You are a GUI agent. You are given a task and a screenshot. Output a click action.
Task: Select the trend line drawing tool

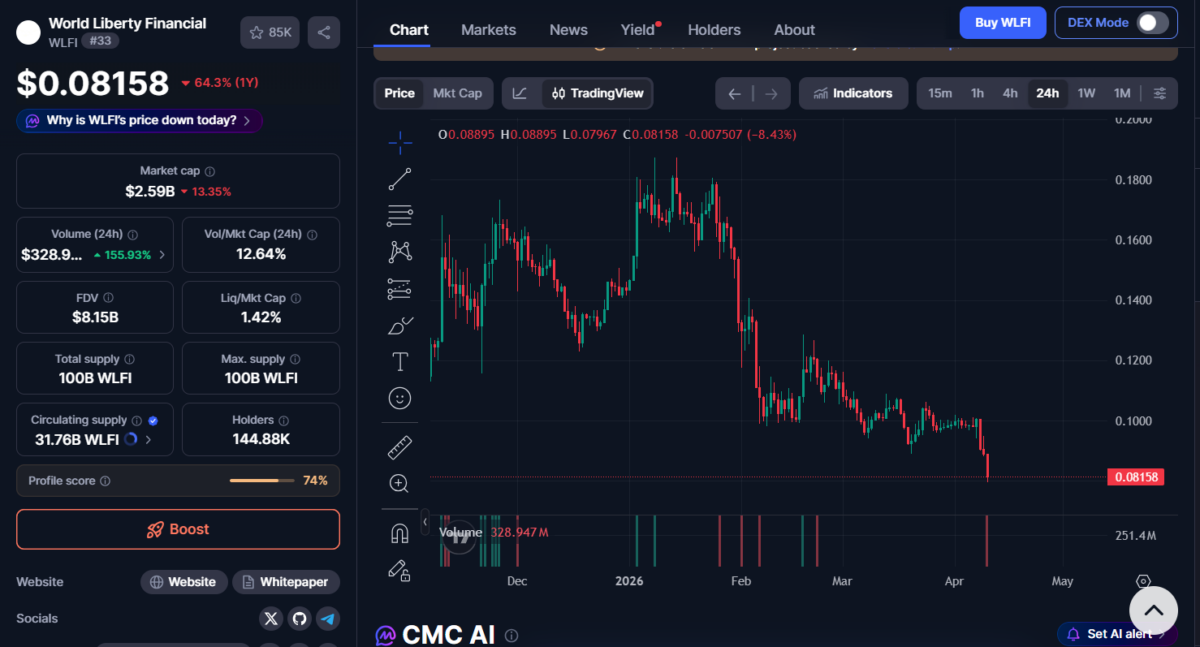click(400, 179)
